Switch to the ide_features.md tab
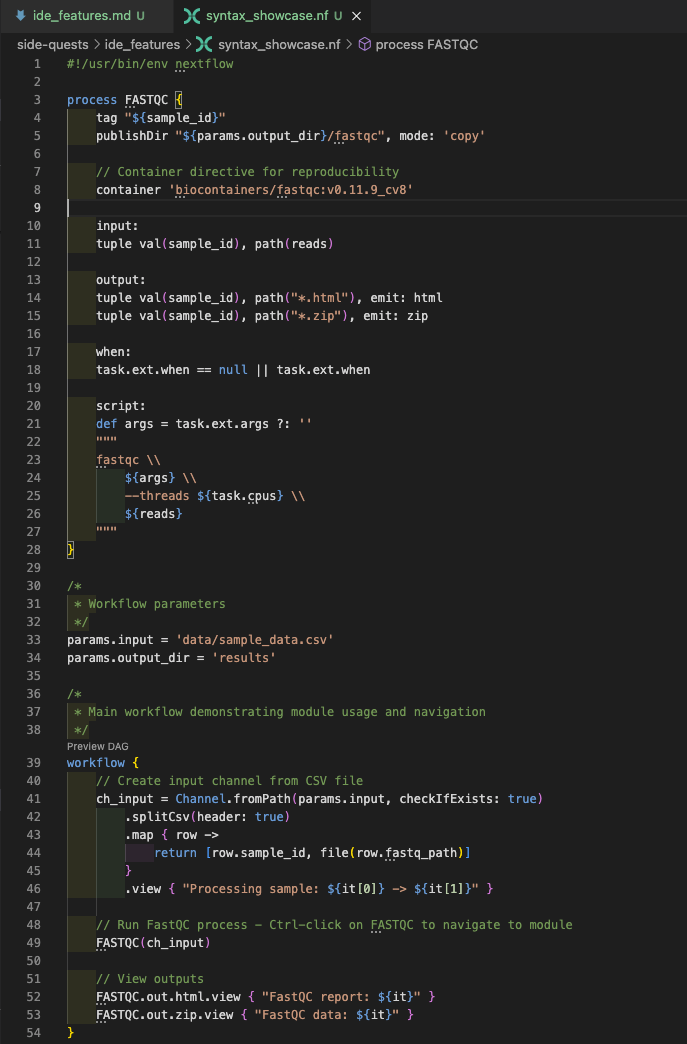Viewport: 687px width, 1044px height. [80, 15]
